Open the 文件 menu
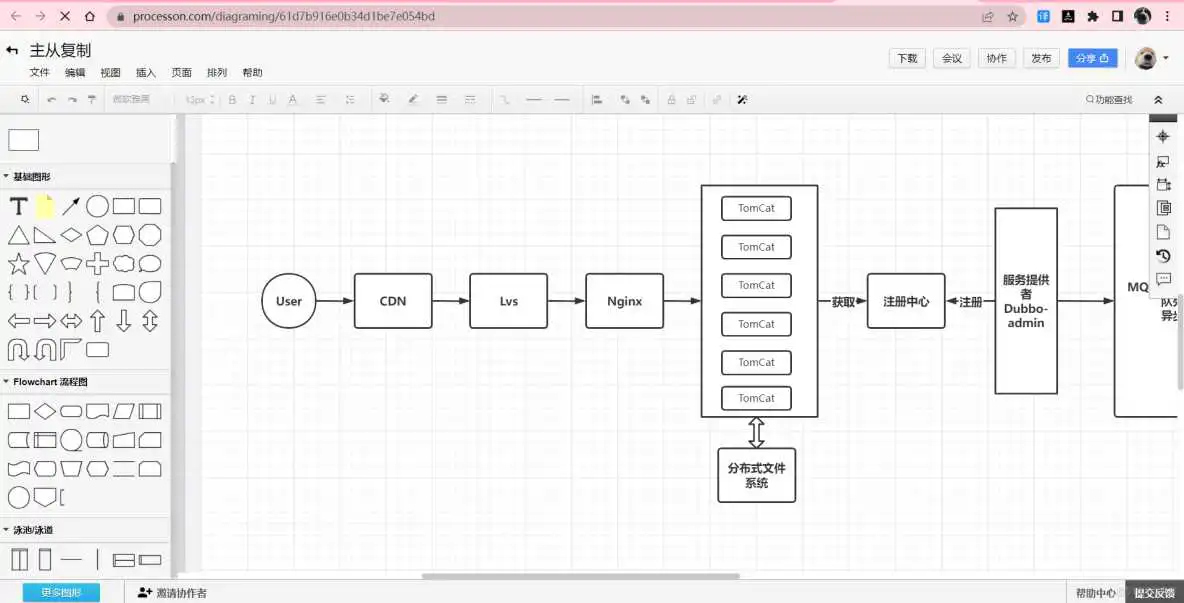1184x603 pixels. tap(40, 72)
